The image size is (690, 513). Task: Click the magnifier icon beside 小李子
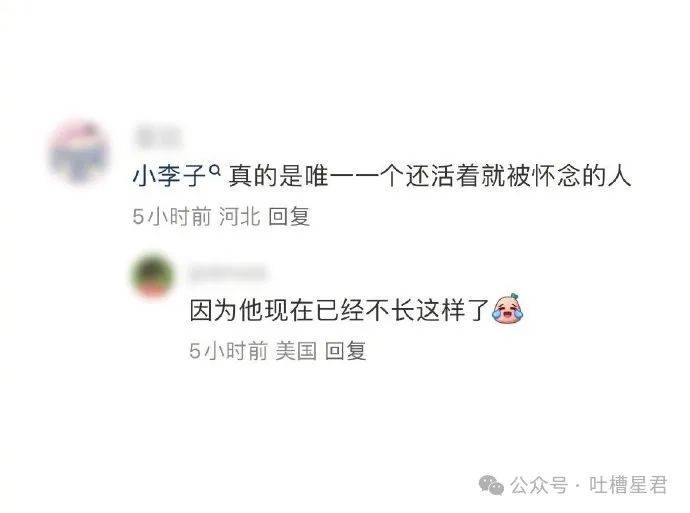coord(214,169)
